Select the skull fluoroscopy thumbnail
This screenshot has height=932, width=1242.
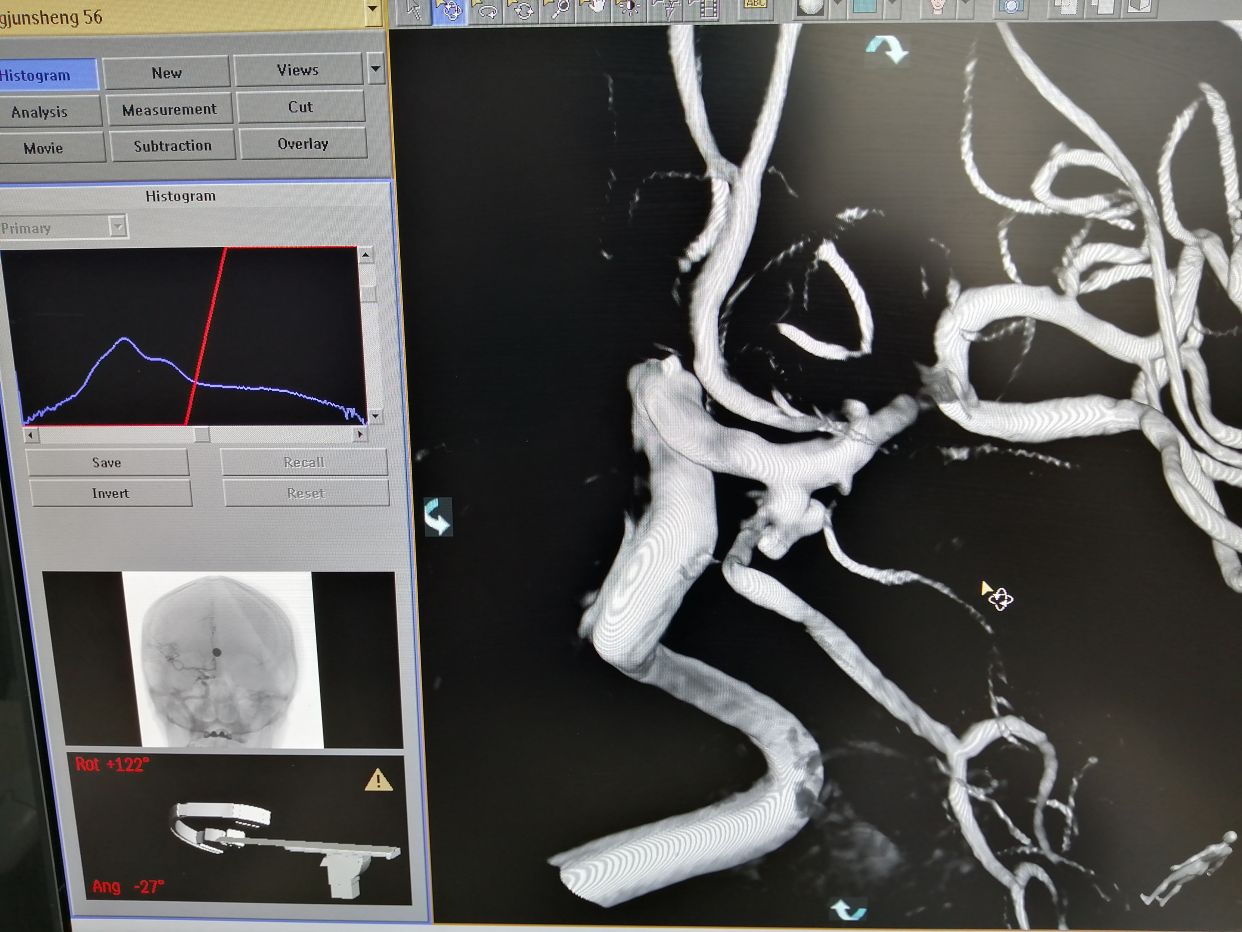[x=222, y=660]
